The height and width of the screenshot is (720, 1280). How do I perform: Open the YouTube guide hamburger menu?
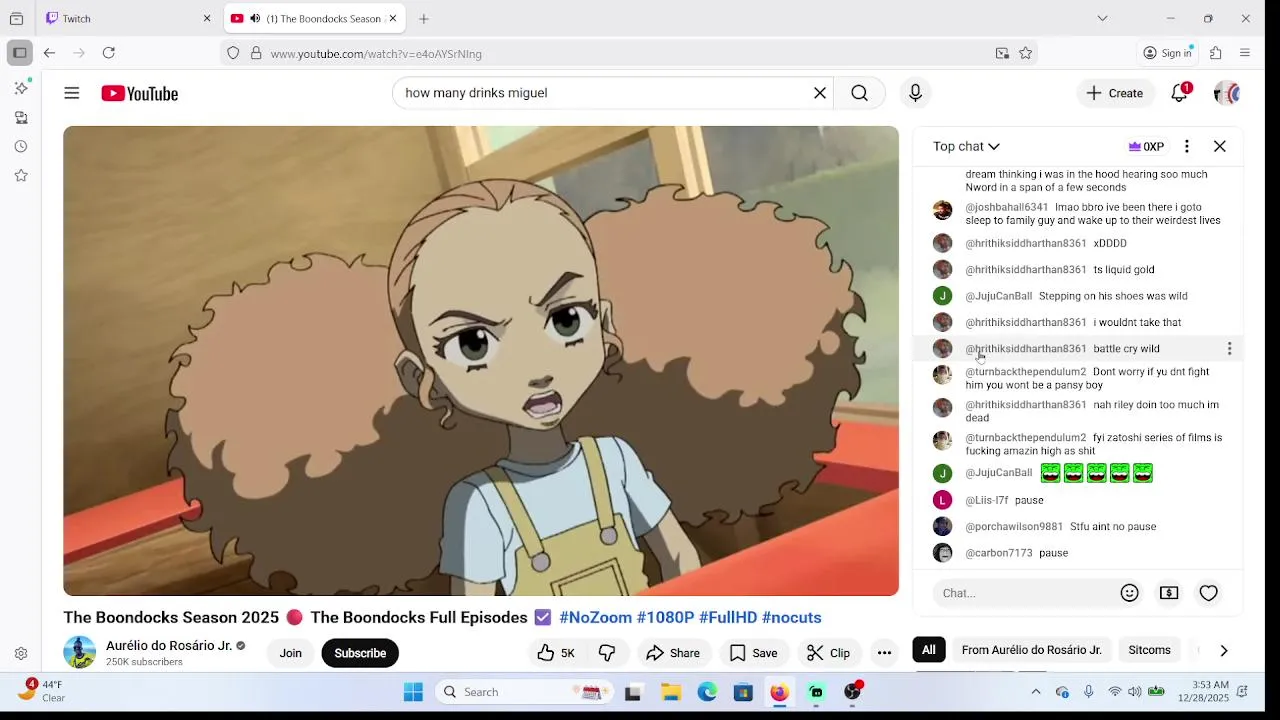click(72, 93)
